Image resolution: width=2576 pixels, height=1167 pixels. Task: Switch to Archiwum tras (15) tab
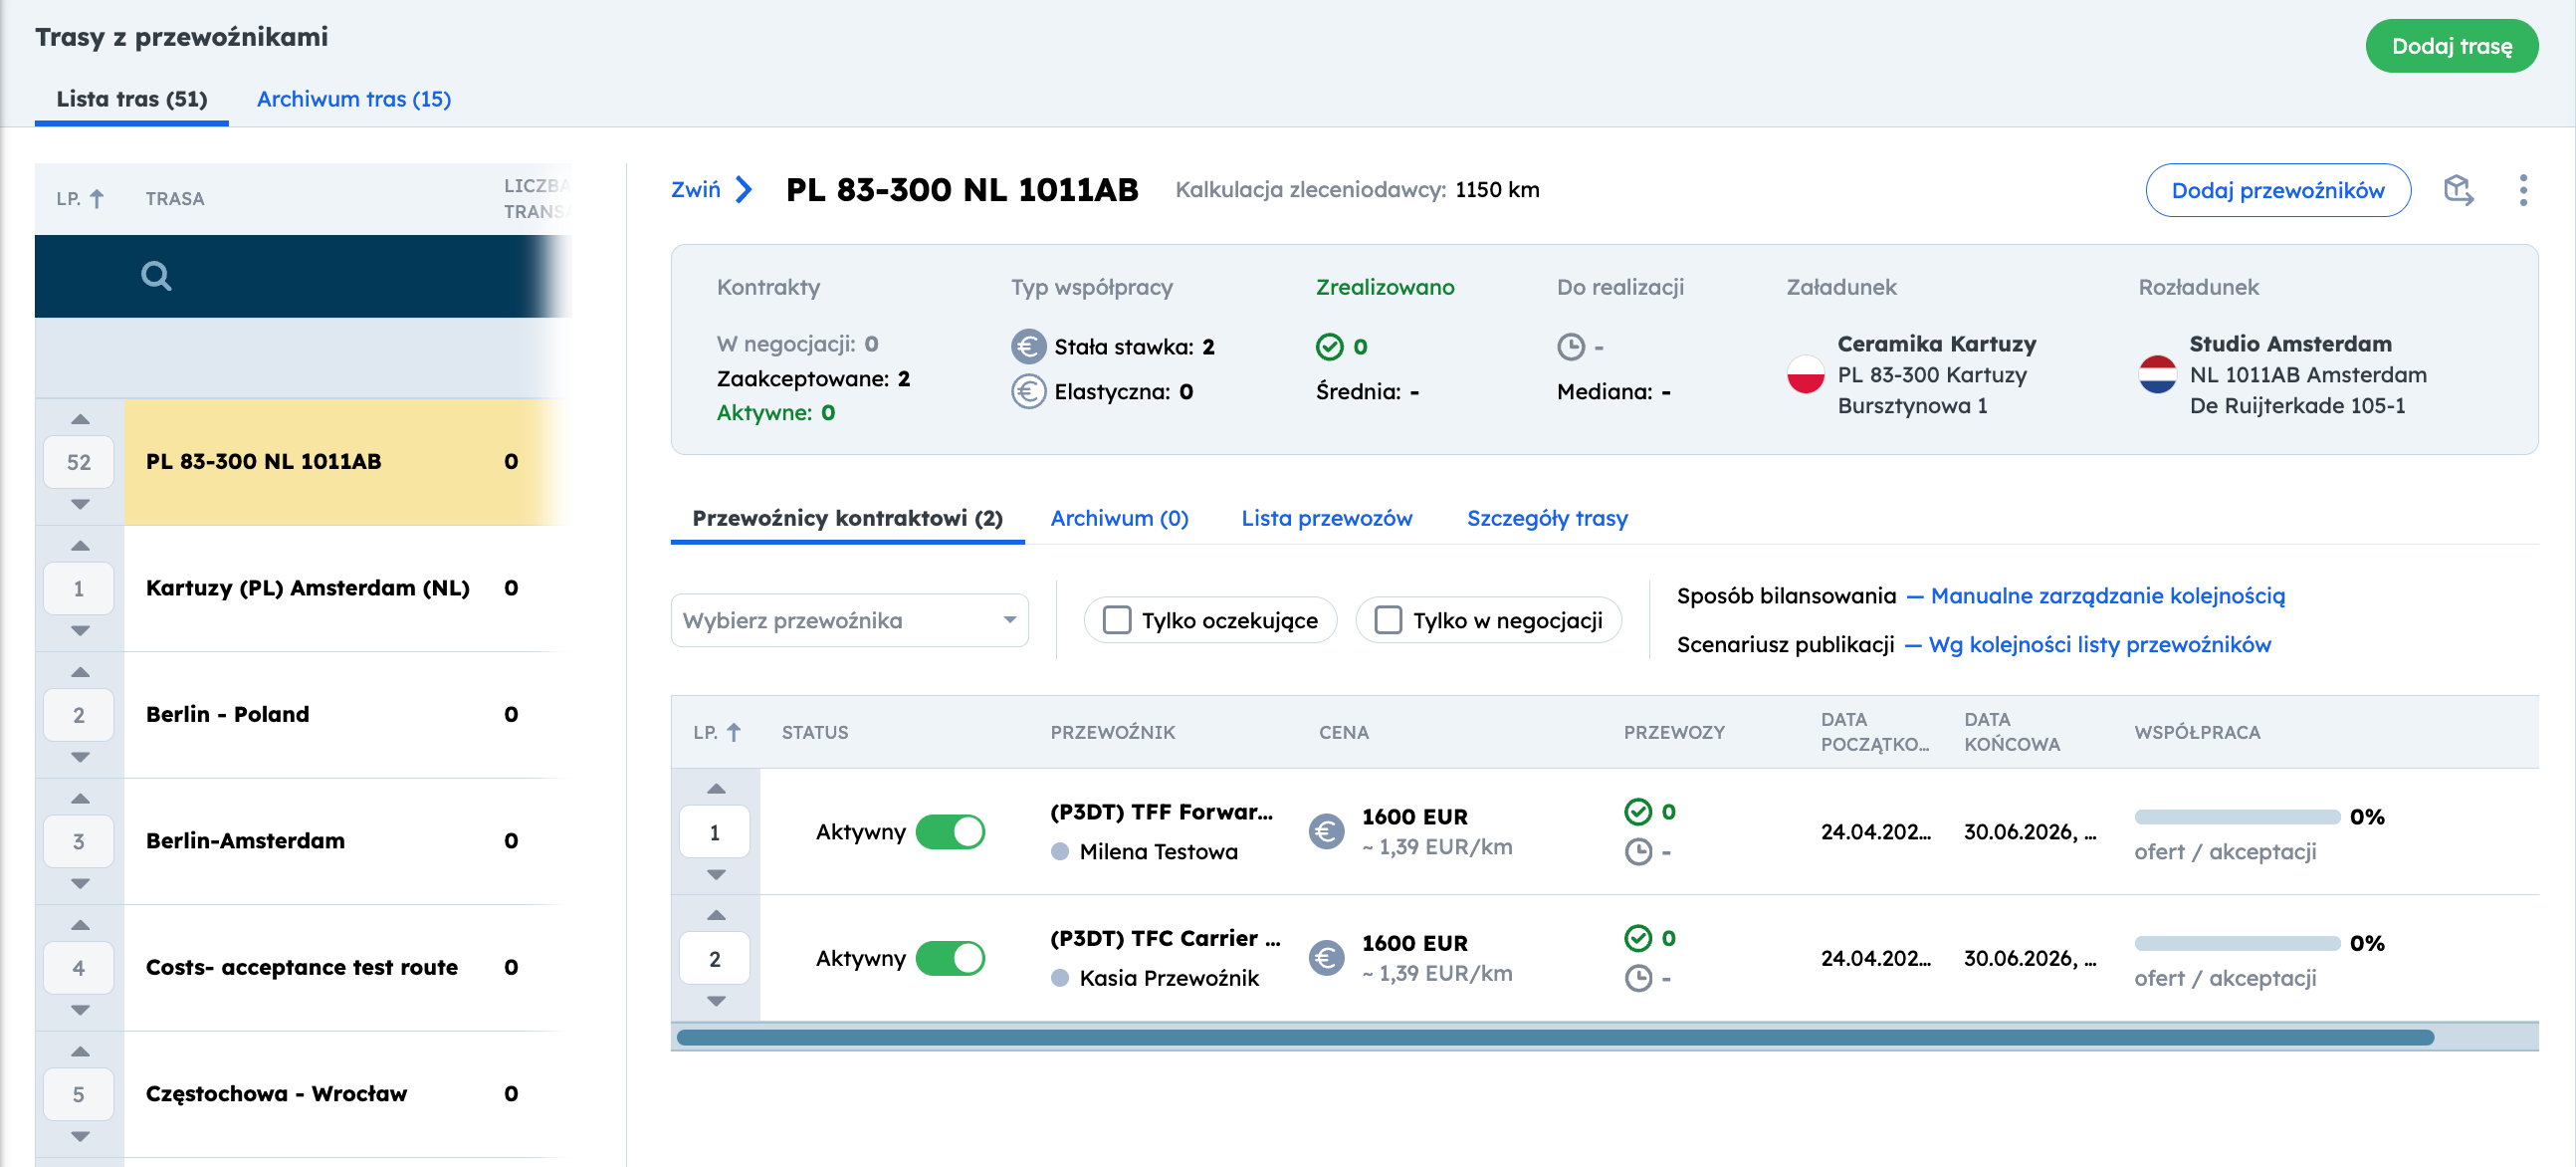tap(354, 99)
